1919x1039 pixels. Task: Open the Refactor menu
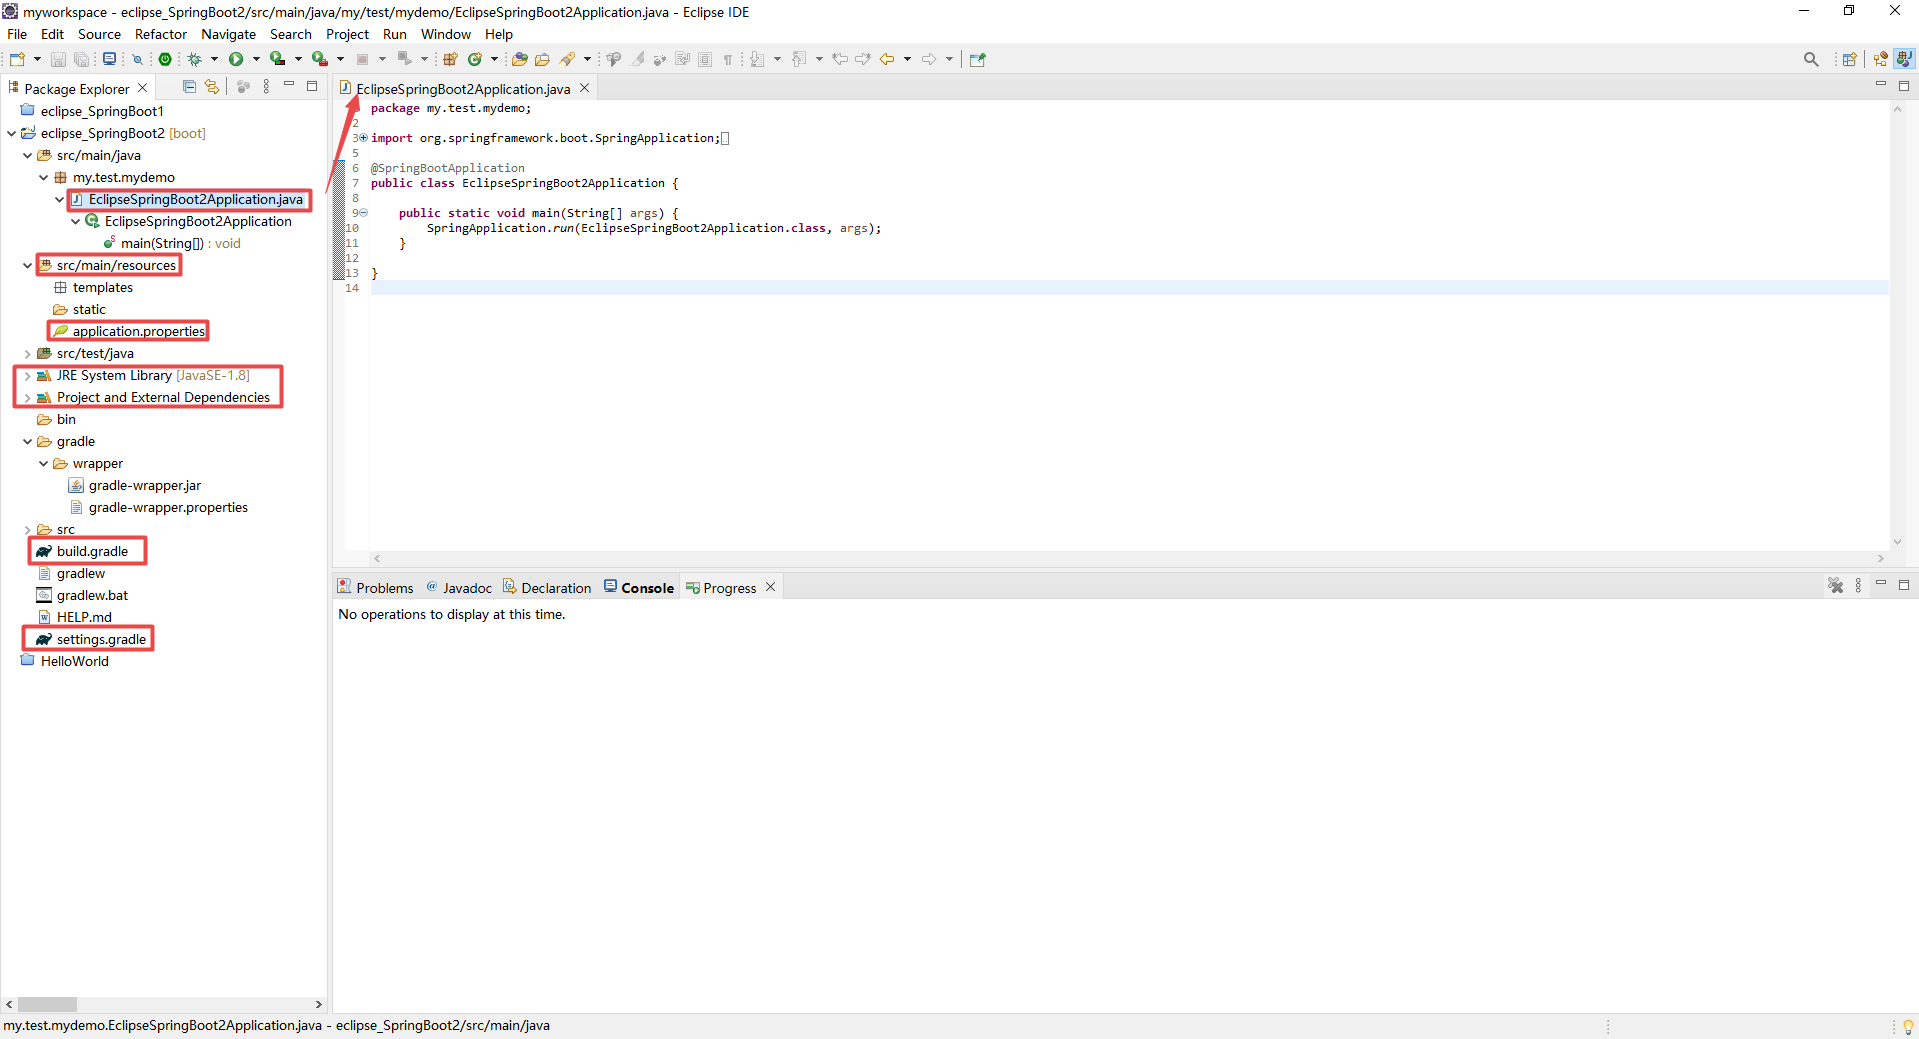[x=161, y=34]
